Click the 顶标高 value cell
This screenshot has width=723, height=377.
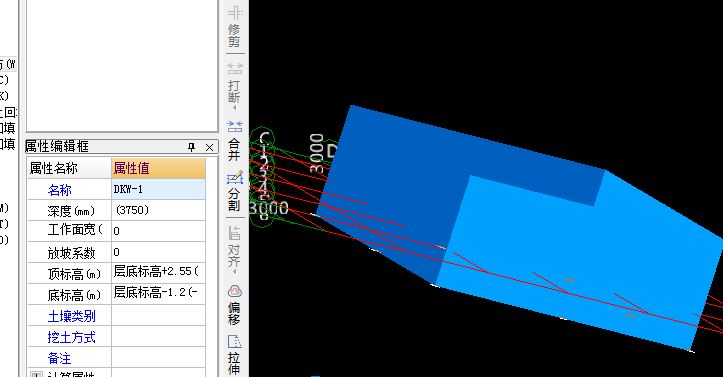tap(158, 273)
